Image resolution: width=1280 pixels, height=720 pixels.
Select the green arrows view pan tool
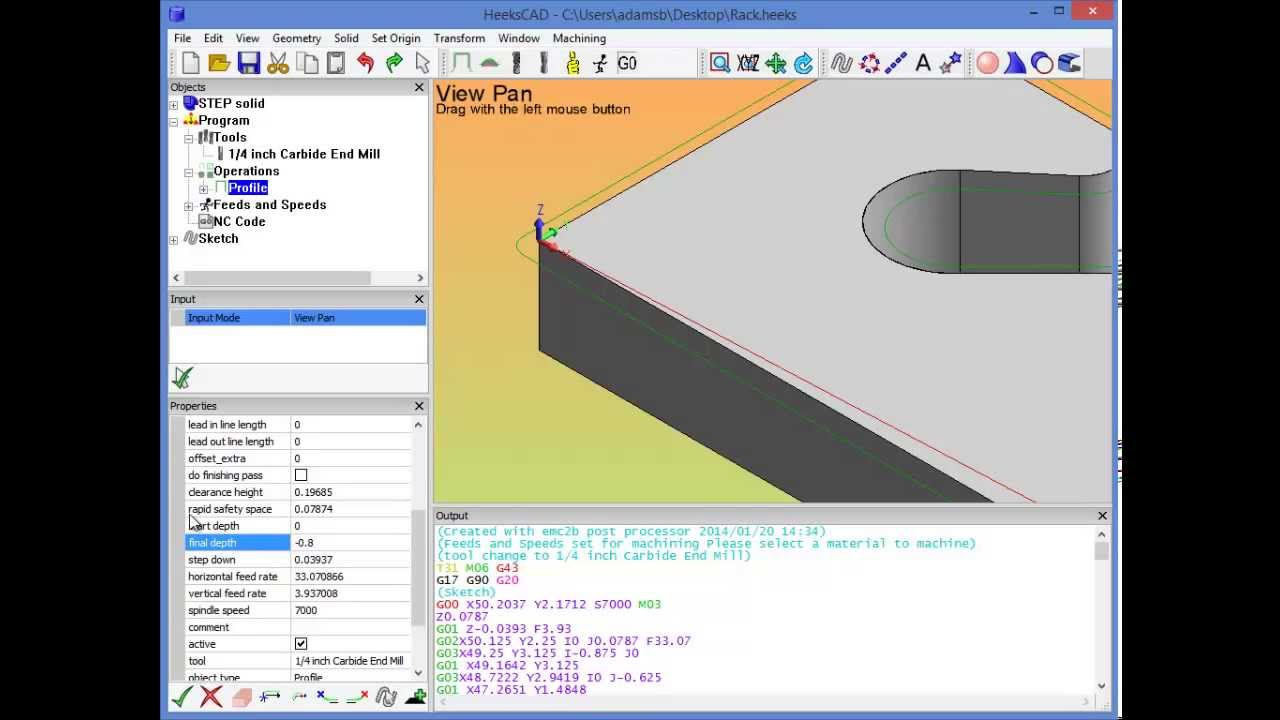776,64
